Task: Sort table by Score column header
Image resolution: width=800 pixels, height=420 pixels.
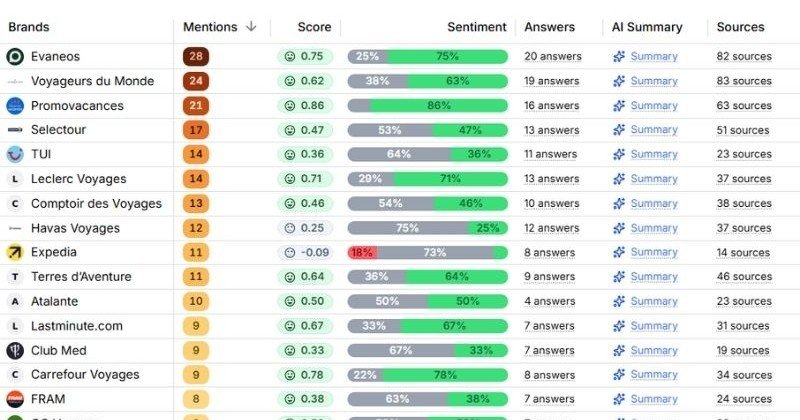Action: 314,27
